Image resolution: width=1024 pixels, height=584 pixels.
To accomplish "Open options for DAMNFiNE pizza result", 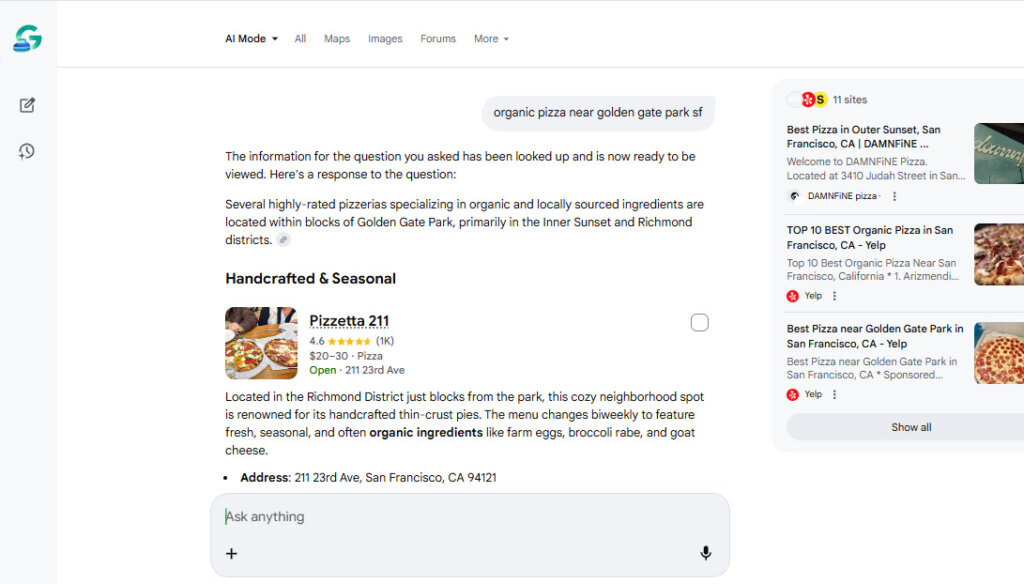I will tap(894, 196).
